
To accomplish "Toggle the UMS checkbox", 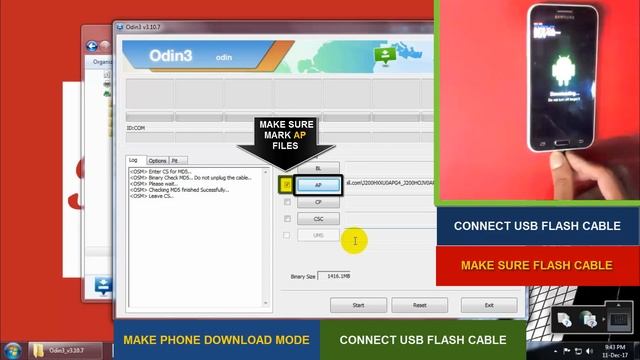I will tap(287, 236).
